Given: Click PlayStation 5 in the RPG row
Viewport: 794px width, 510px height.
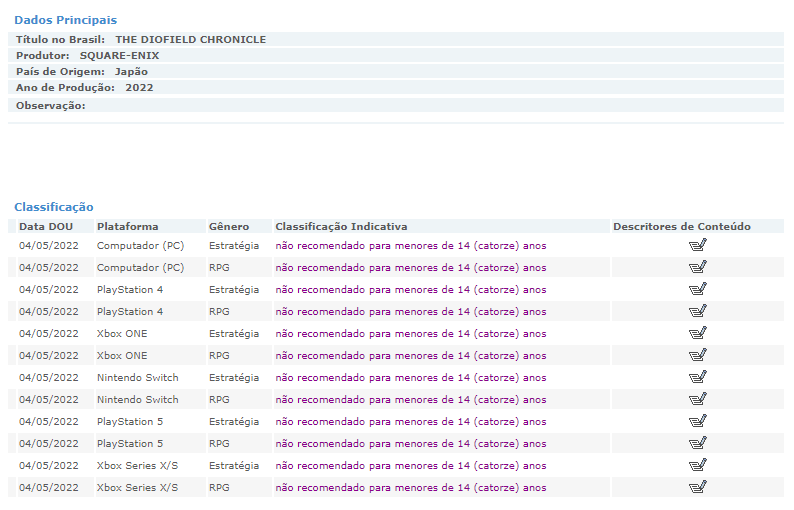Looking at the screenshot, I should pyautogui.click(x=130, y=444).
